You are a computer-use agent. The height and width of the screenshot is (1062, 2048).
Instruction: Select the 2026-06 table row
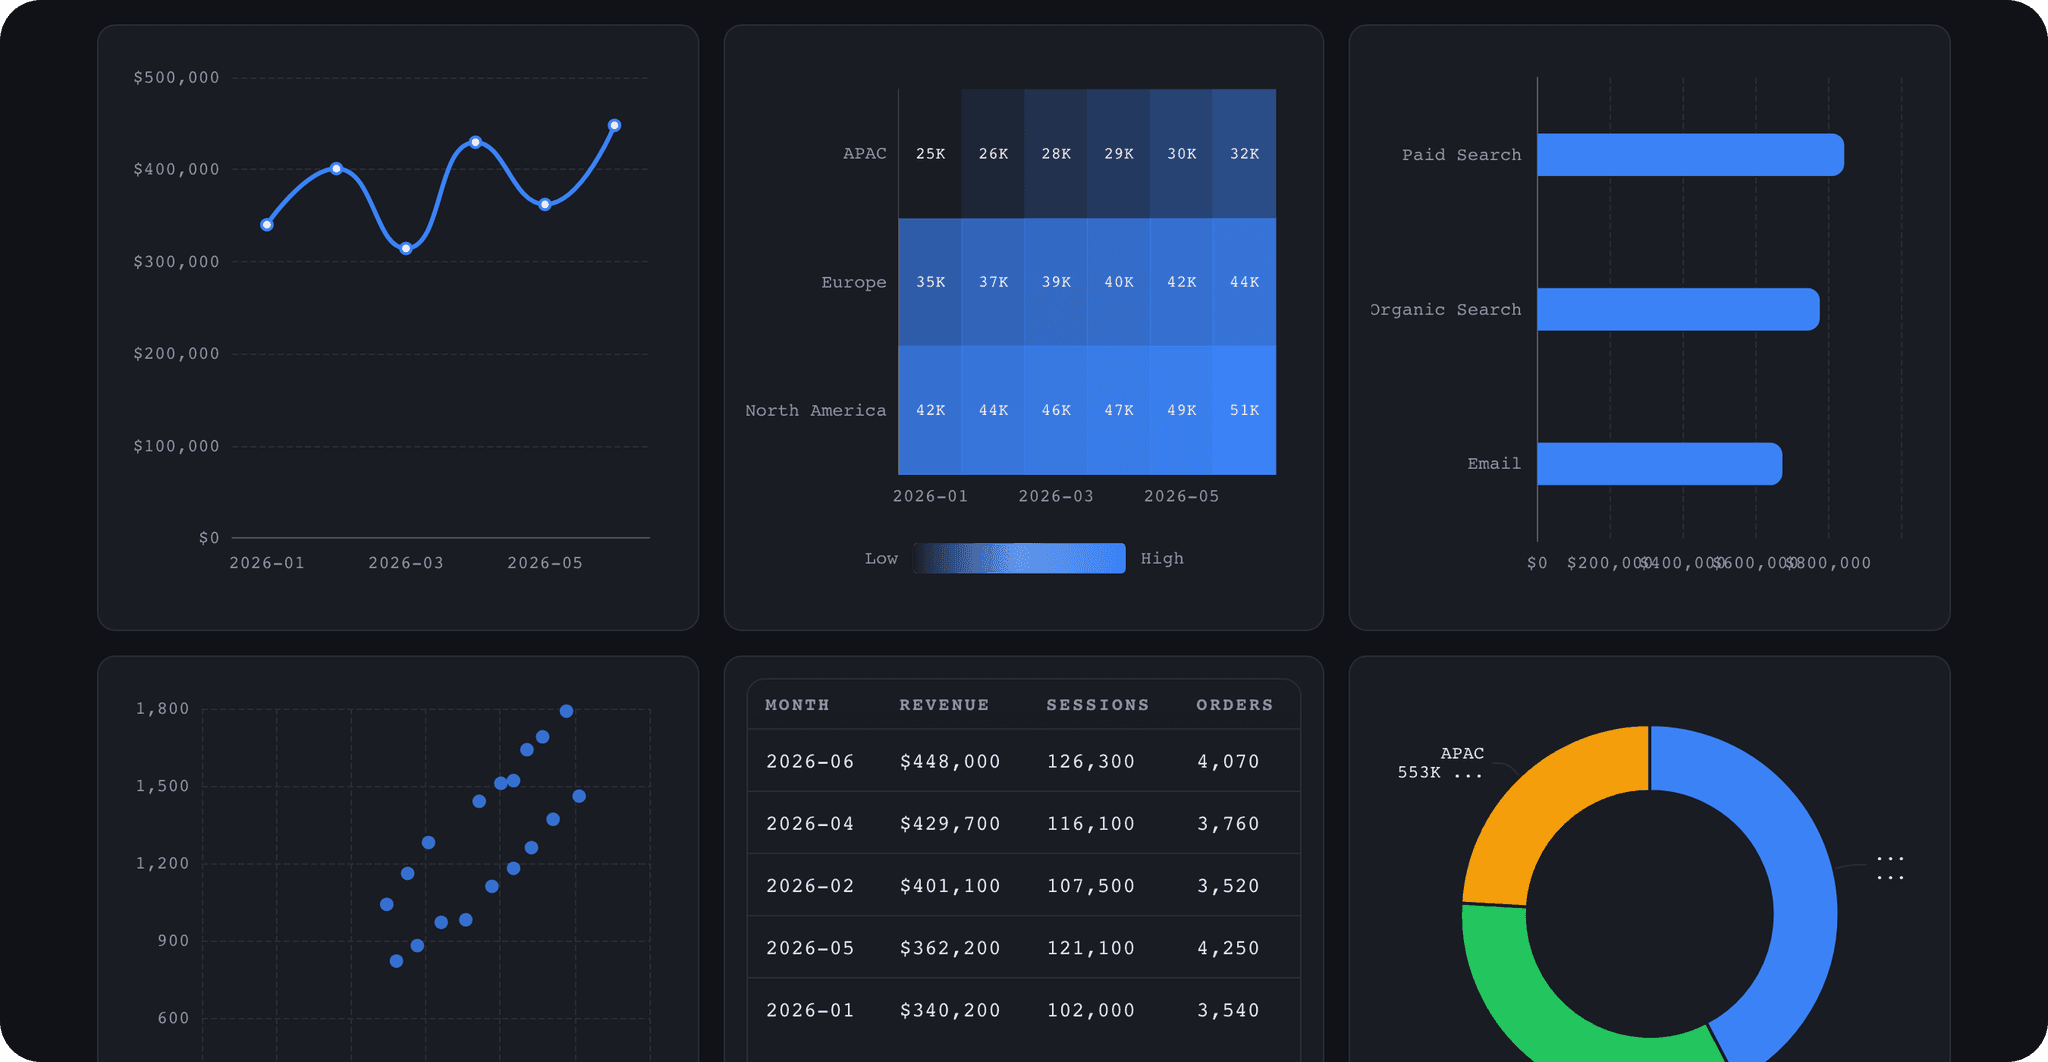(1022, 760)
